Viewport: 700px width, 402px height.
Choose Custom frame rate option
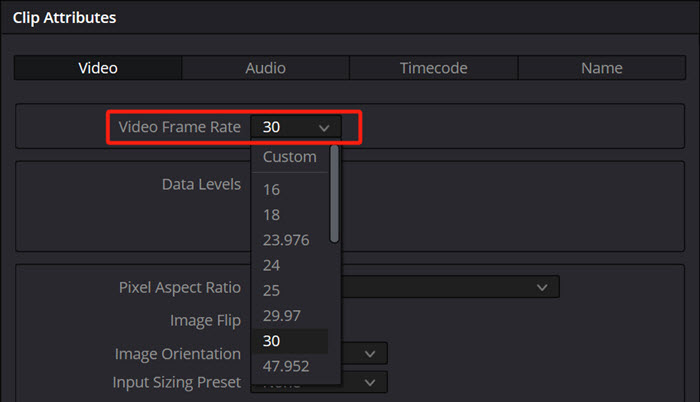tap(290, 157)
